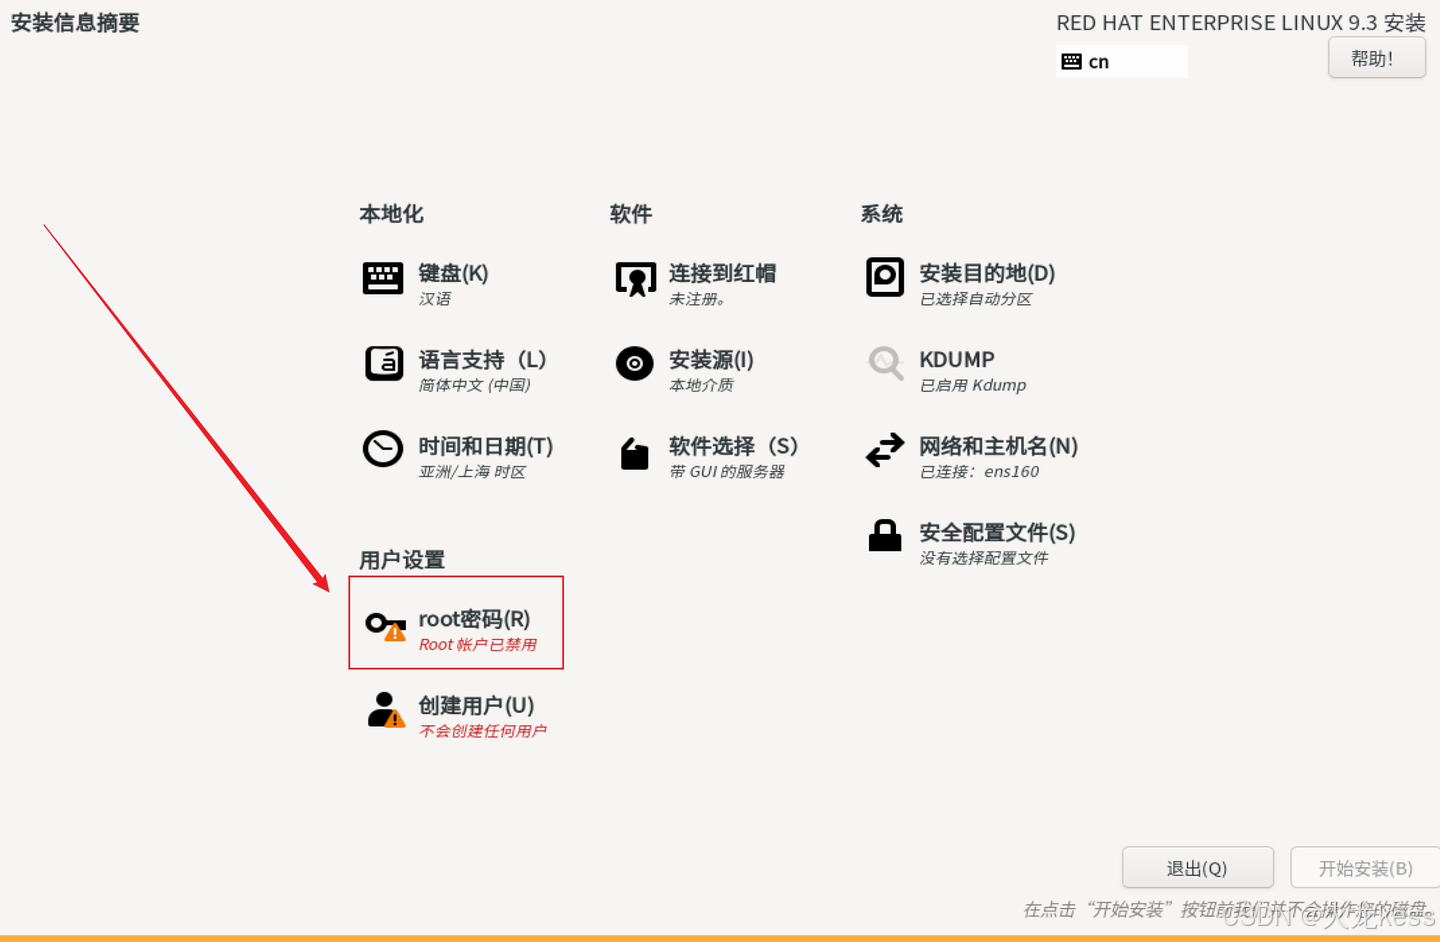Viewport: 1440px width, 942px height.
Task: Click the '没有选择配置文件' status text
Action: (x=983, y=558)
